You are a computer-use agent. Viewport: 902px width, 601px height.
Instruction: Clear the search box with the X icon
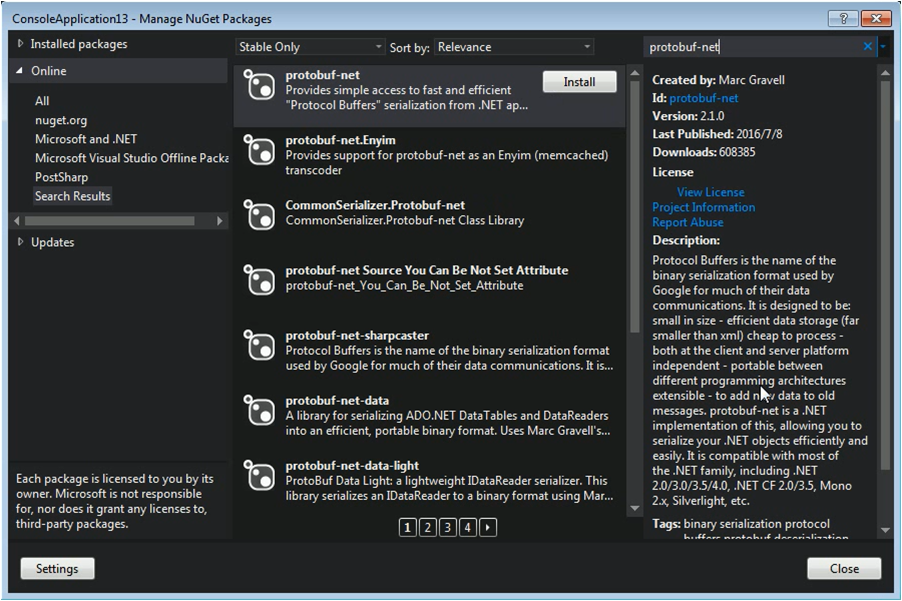coord(867,47)
